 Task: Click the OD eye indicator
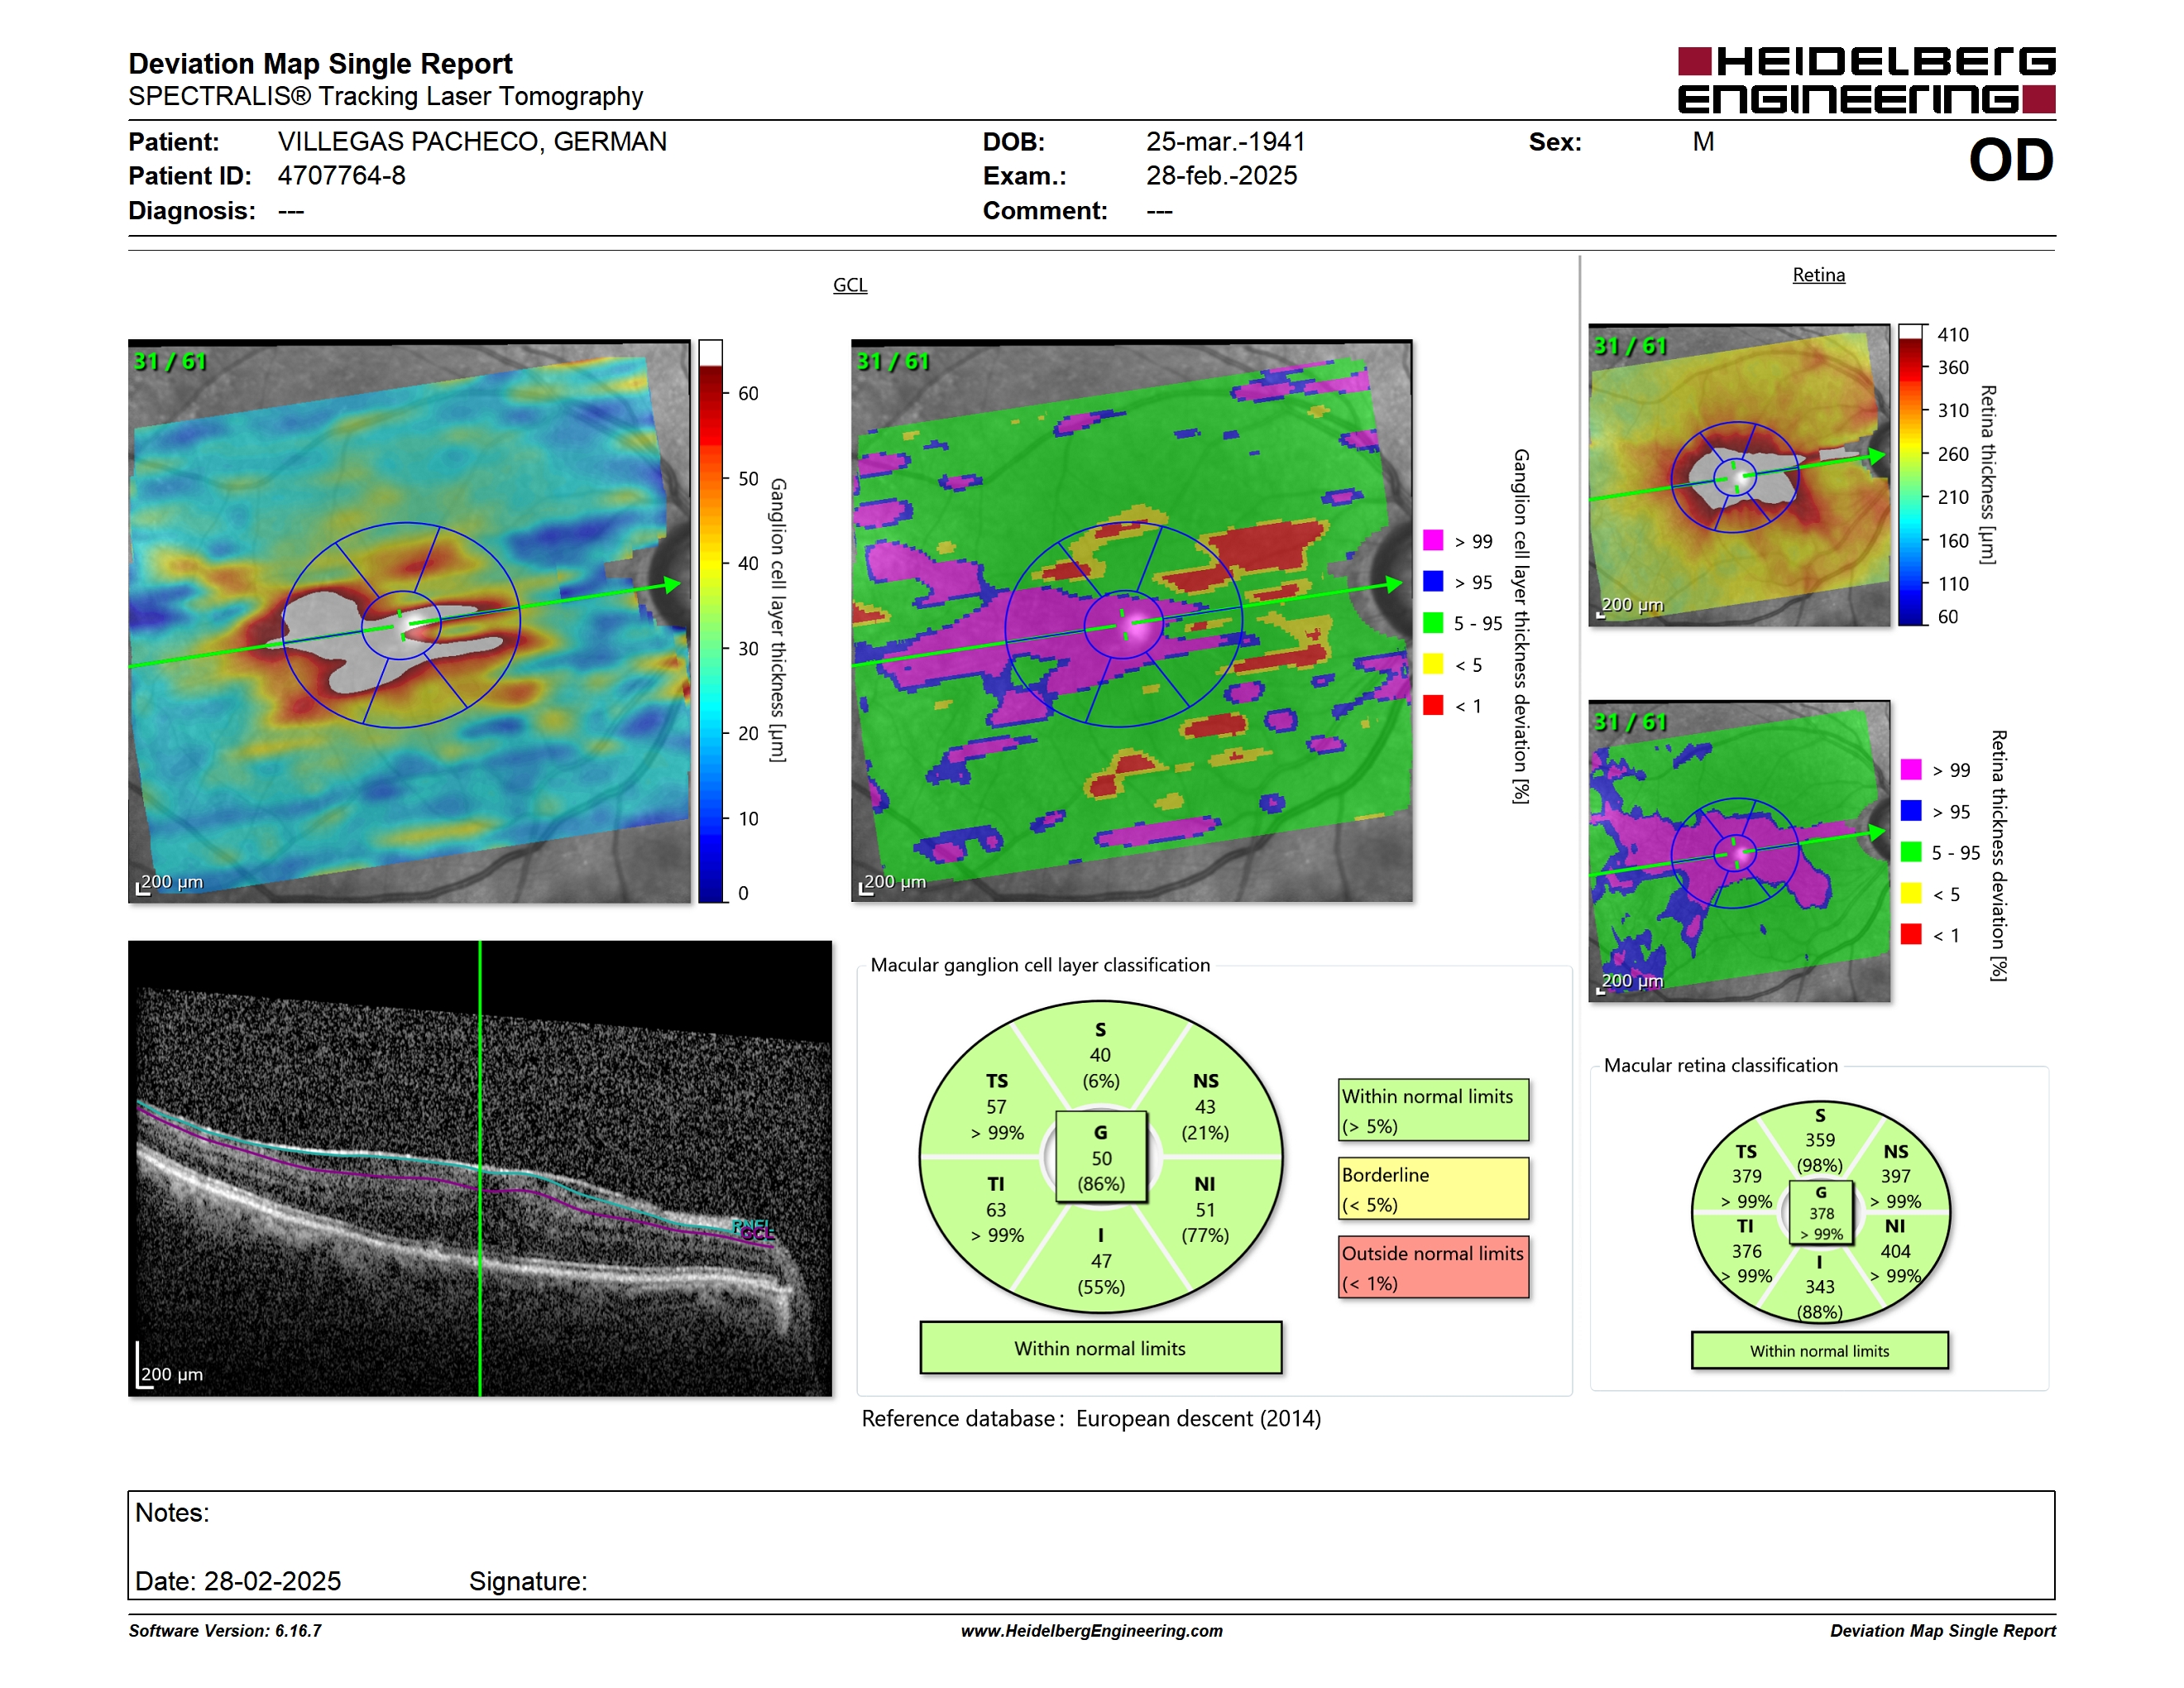click(x=2011, y=160)
